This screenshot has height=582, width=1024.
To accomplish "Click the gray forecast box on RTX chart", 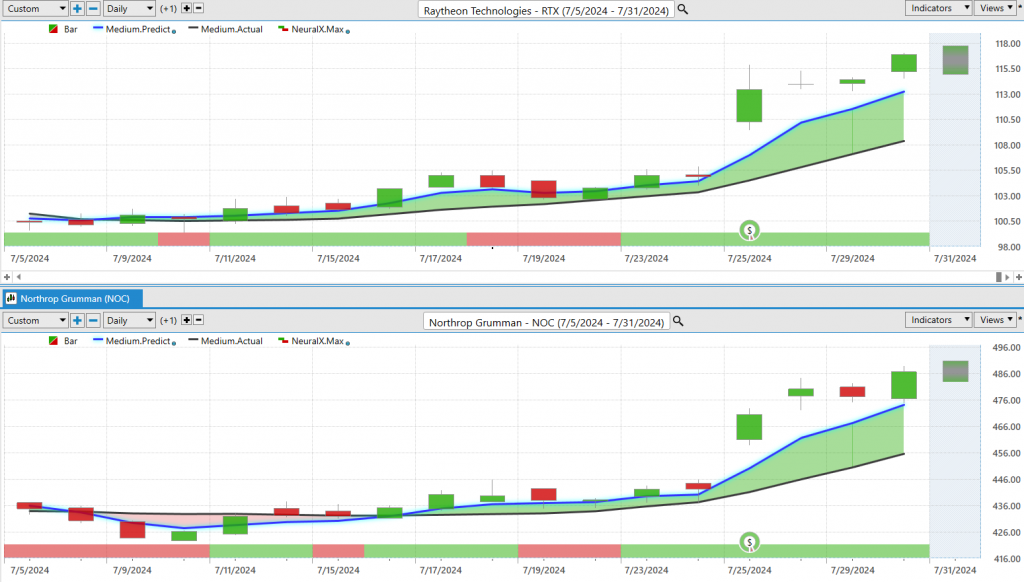I will [x=955, y=60].
